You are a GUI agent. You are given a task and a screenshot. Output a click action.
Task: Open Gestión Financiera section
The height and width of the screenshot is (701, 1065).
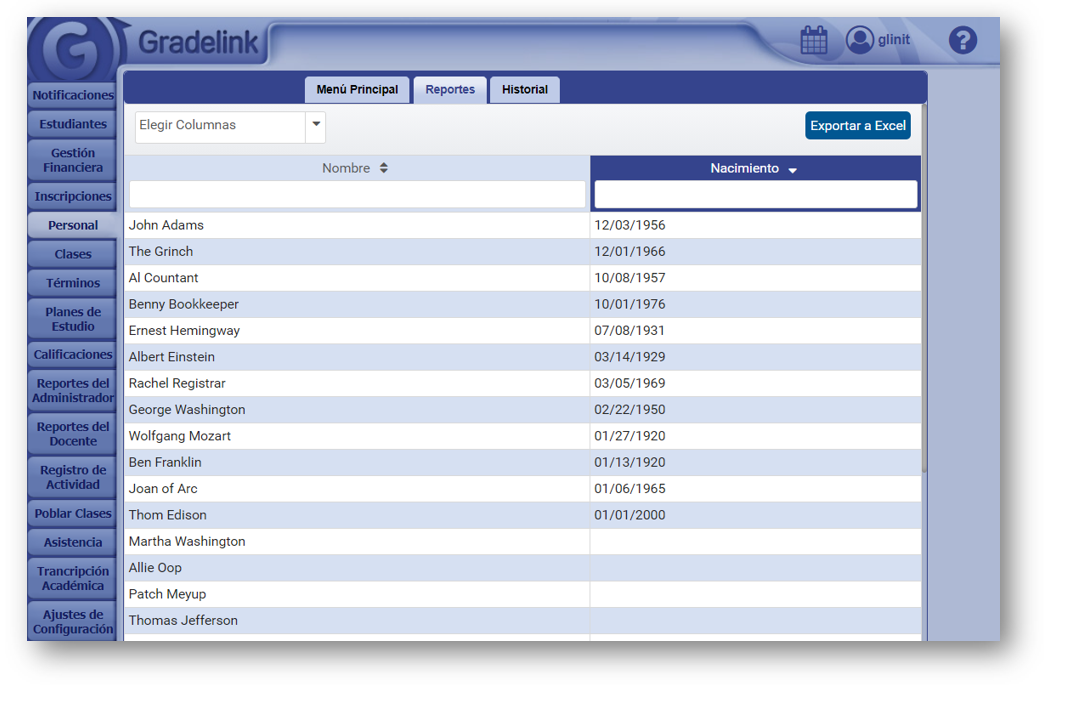73,161
